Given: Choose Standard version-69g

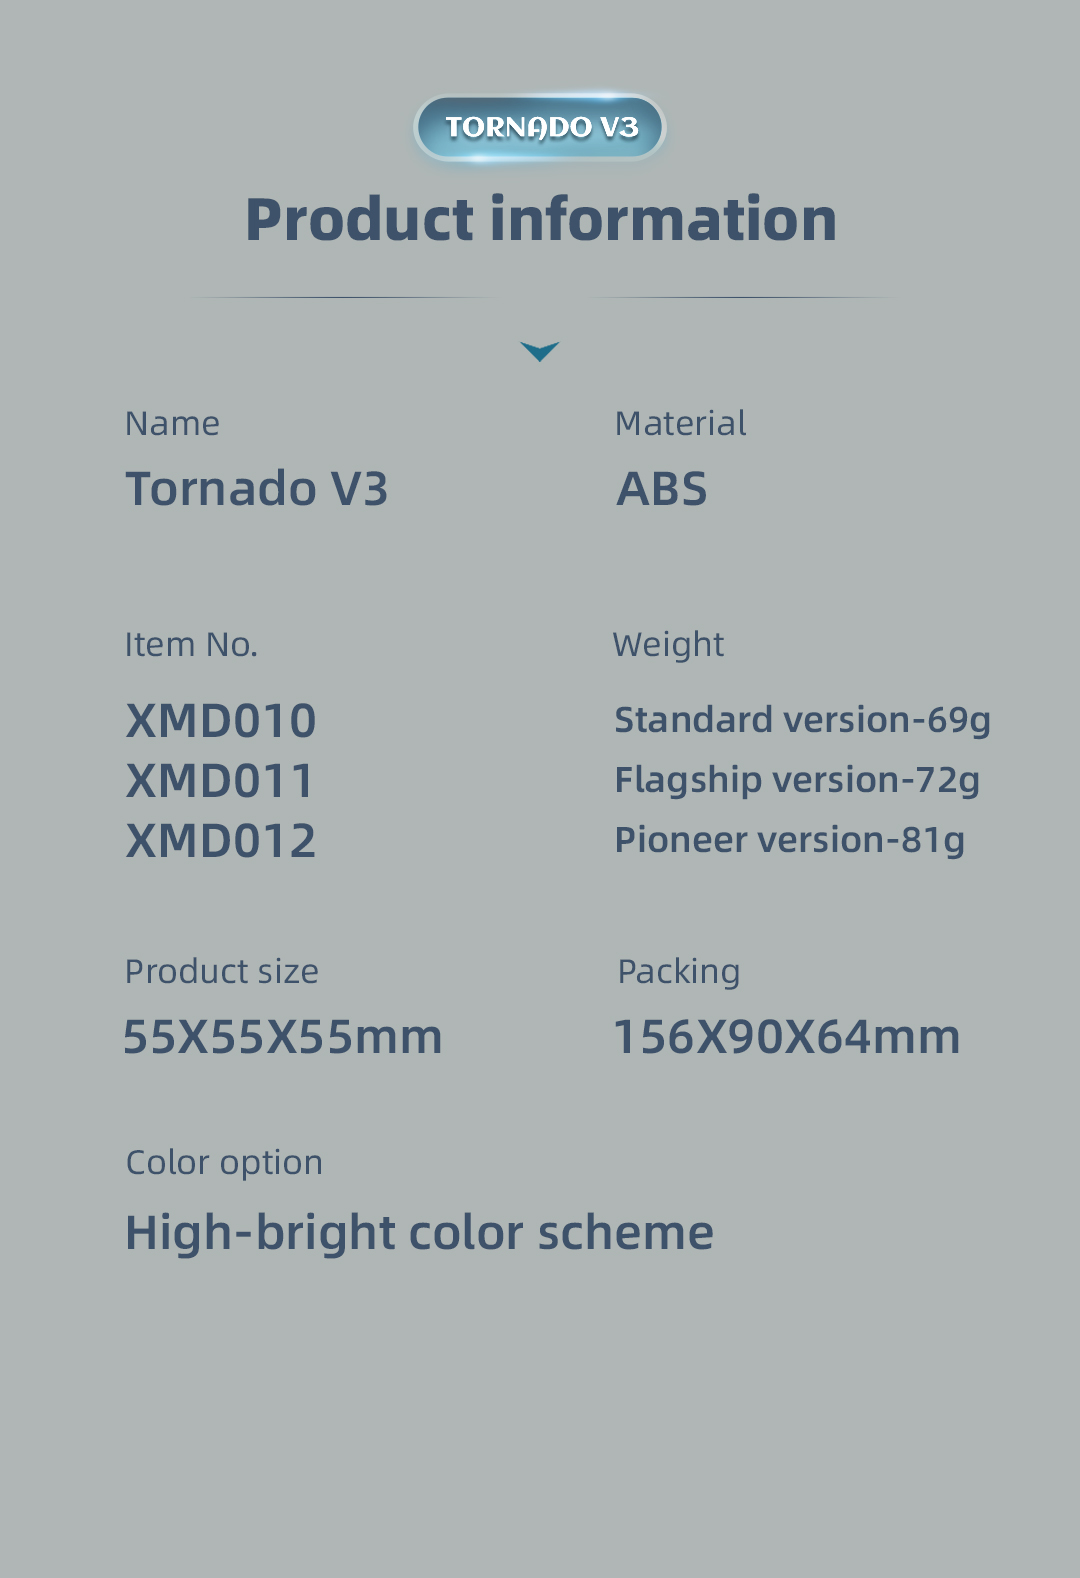Looking at the screenshot, I should point(802,720).
